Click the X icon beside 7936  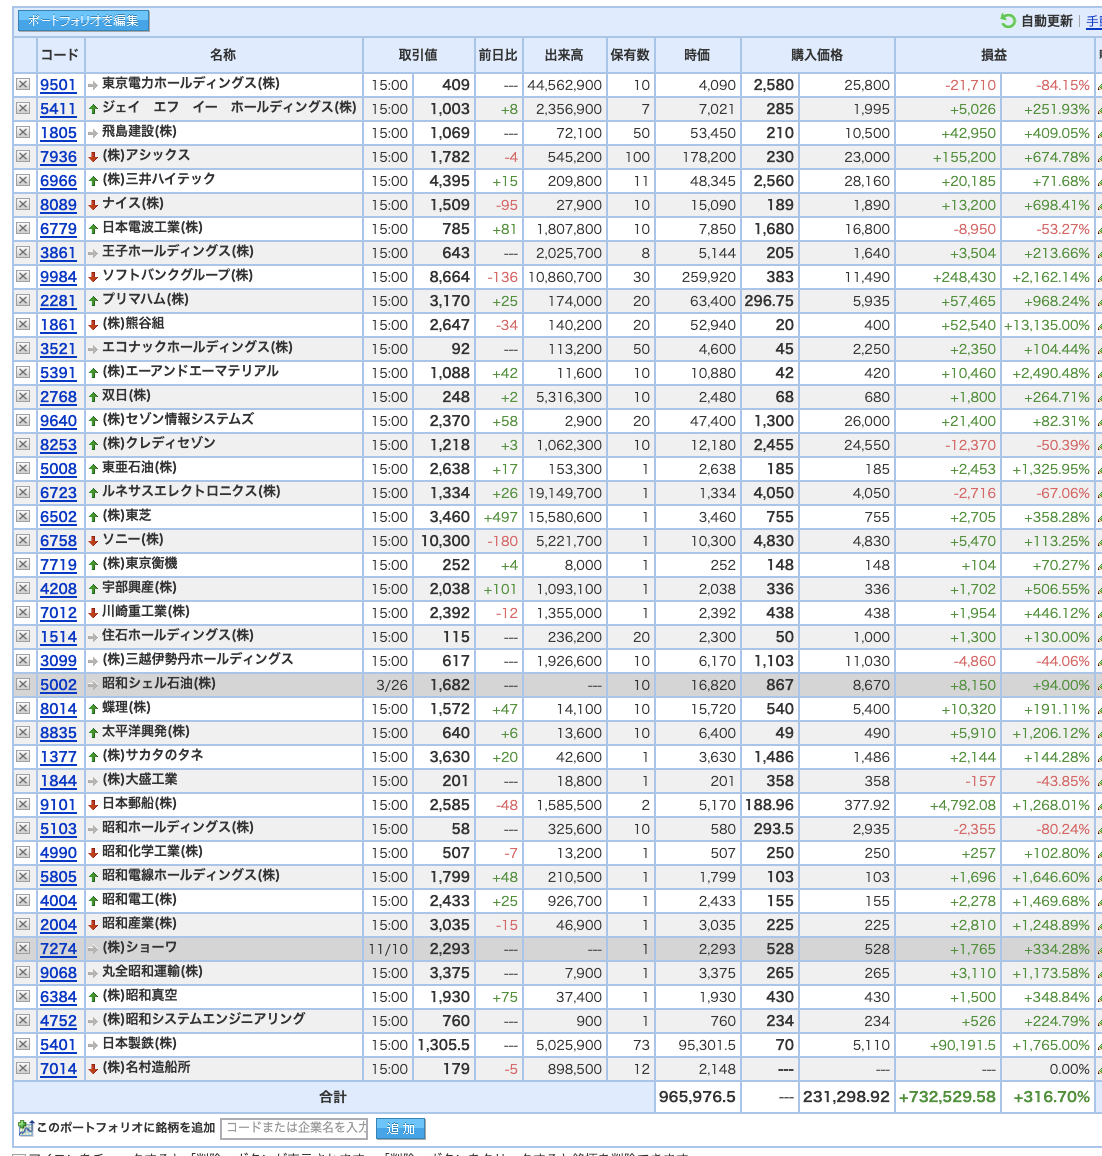(x=23, y=156)
